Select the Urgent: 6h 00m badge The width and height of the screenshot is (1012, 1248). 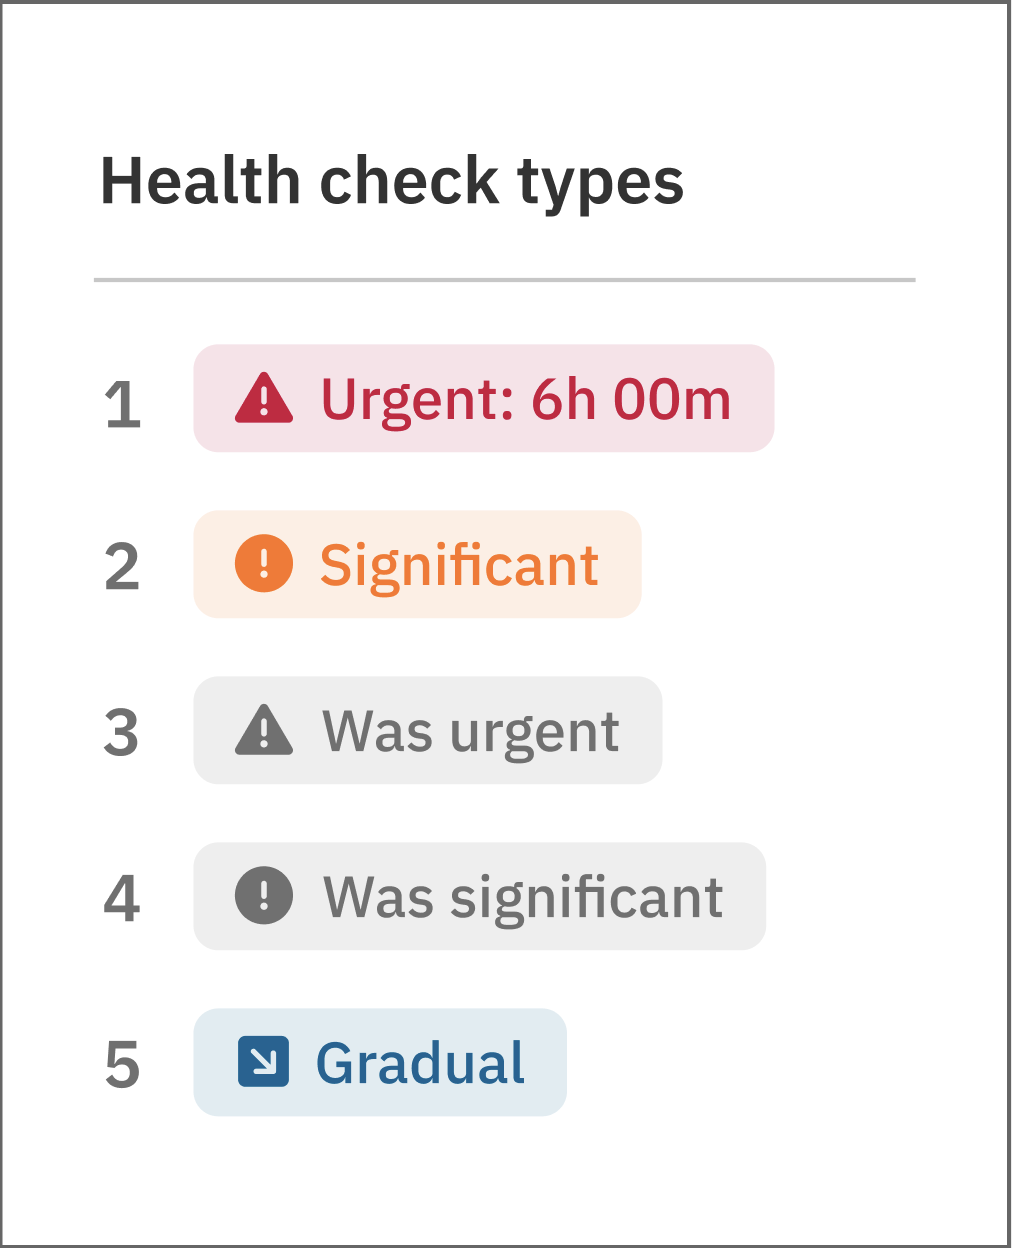tap(484, 398)
